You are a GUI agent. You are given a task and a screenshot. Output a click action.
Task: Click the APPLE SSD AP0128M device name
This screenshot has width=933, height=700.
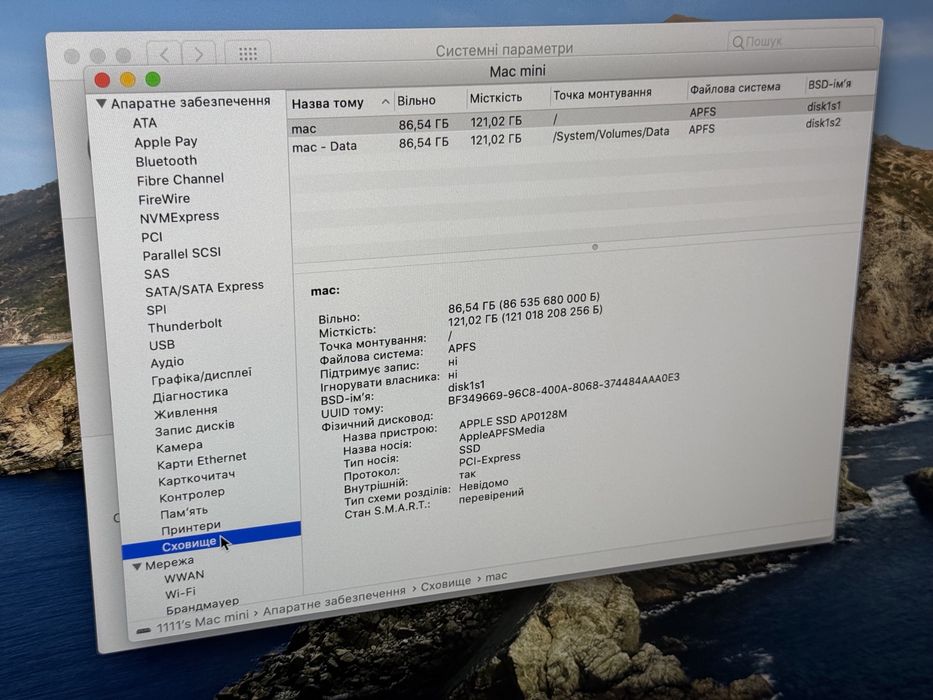coord(513,418)
